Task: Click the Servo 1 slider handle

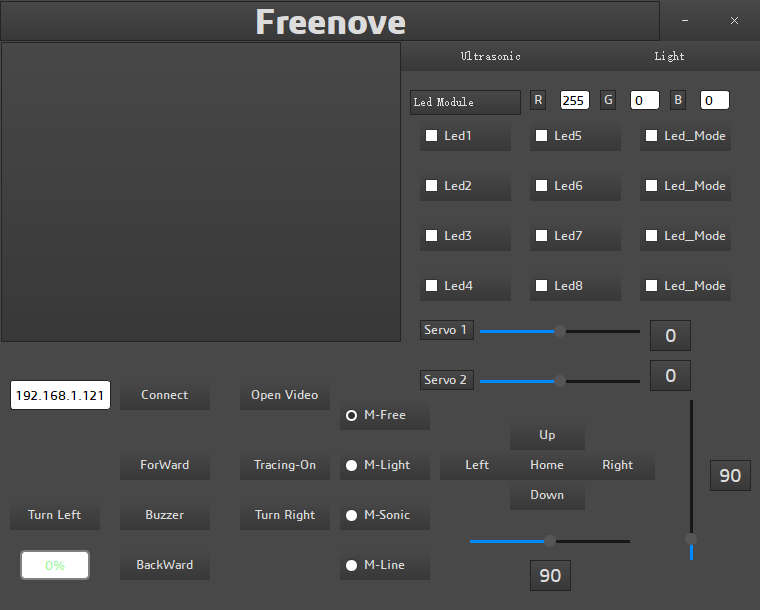Action: [x=560, y=331]
